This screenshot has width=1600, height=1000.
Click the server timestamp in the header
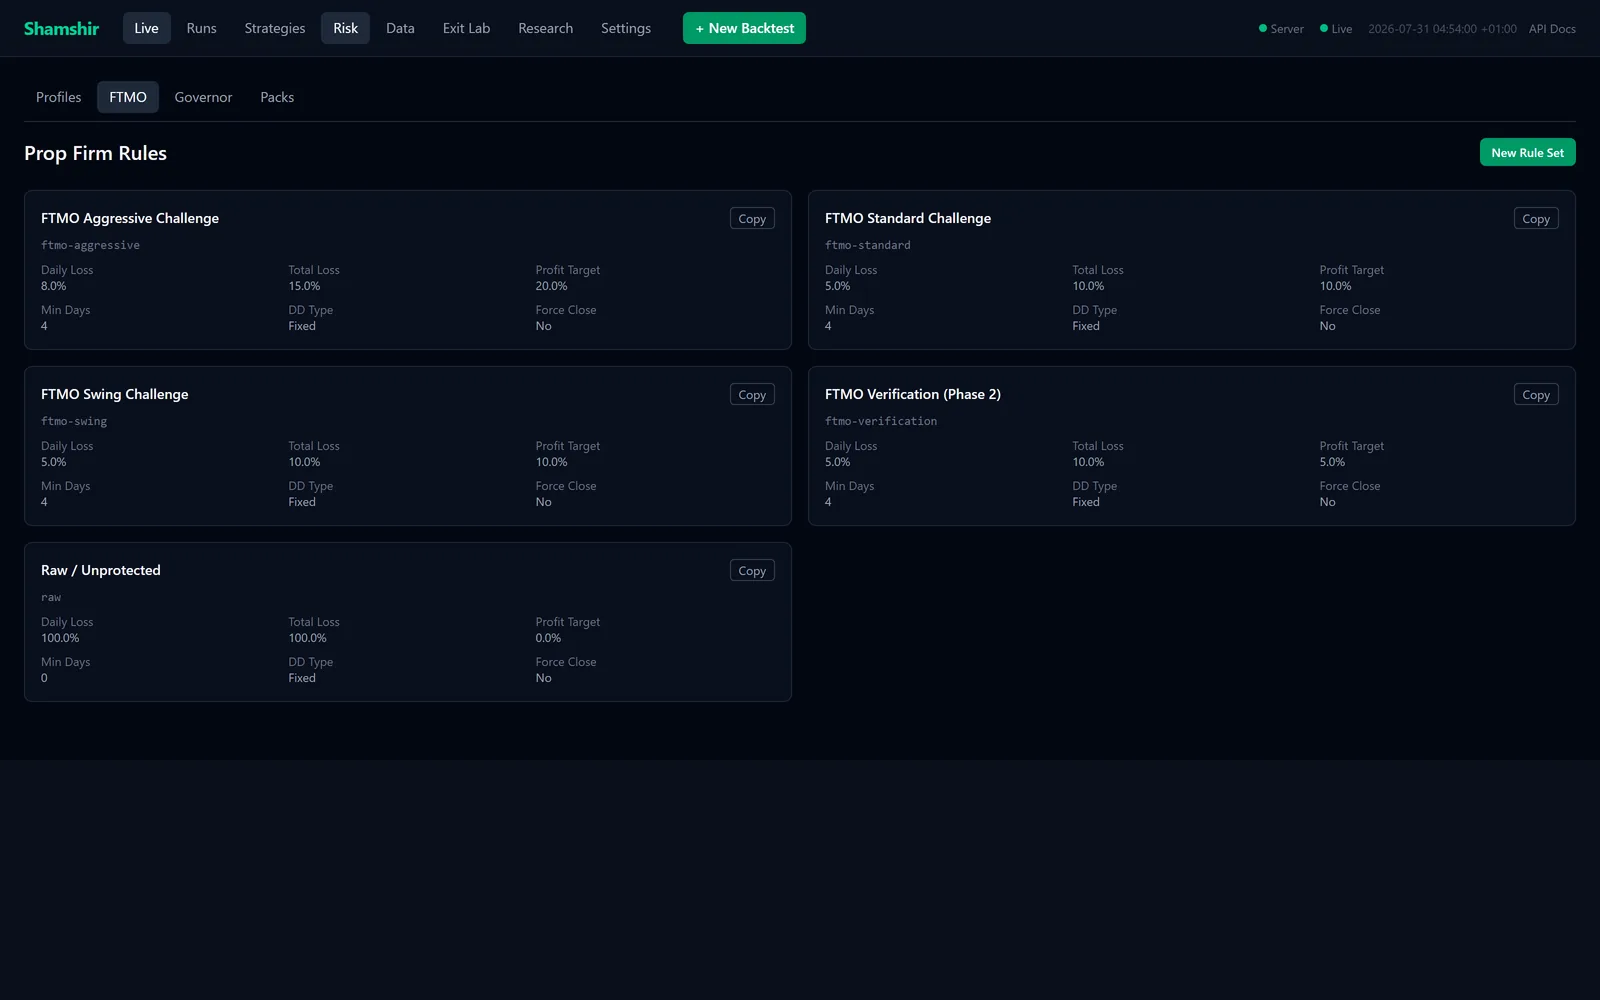coord(1442,29)
